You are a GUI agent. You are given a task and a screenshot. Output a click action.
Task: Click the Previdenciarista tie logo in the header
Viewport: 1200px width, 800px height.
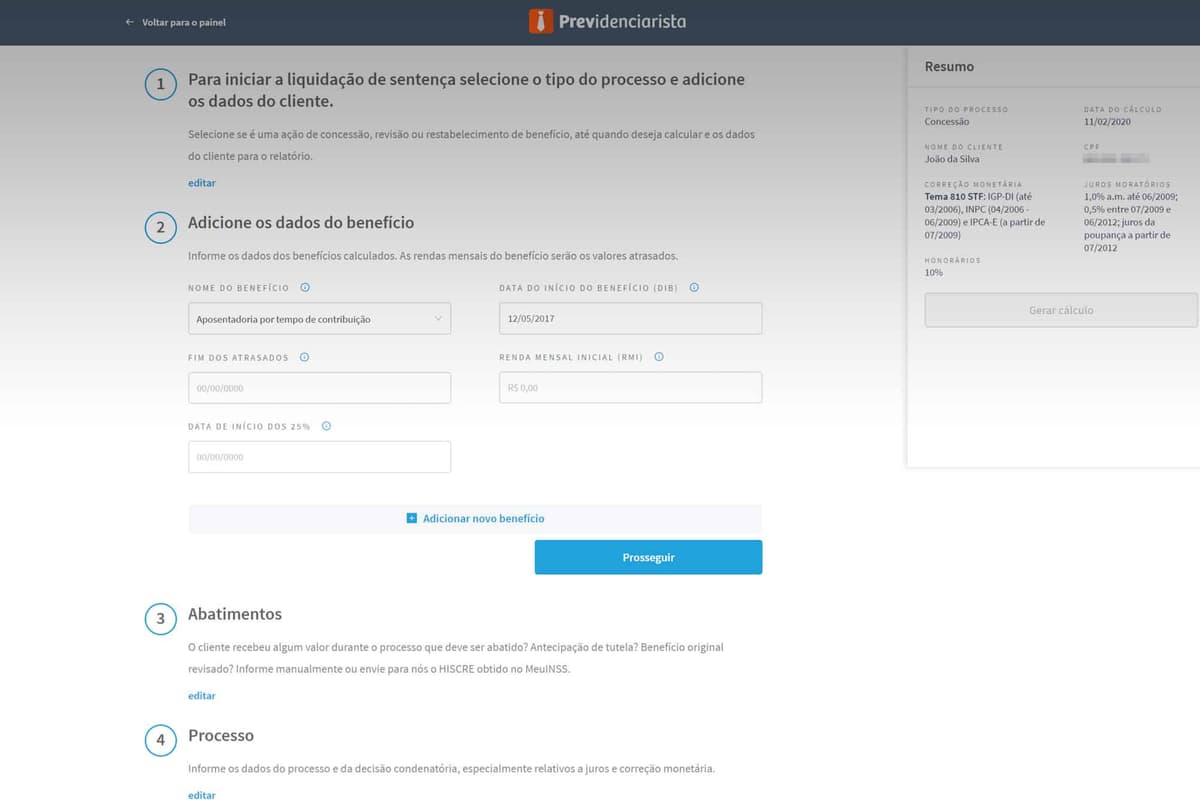[541, 20]
